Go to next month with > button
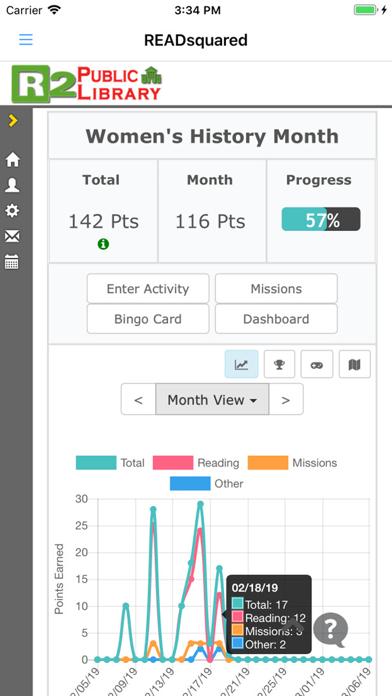 [286, 399]
